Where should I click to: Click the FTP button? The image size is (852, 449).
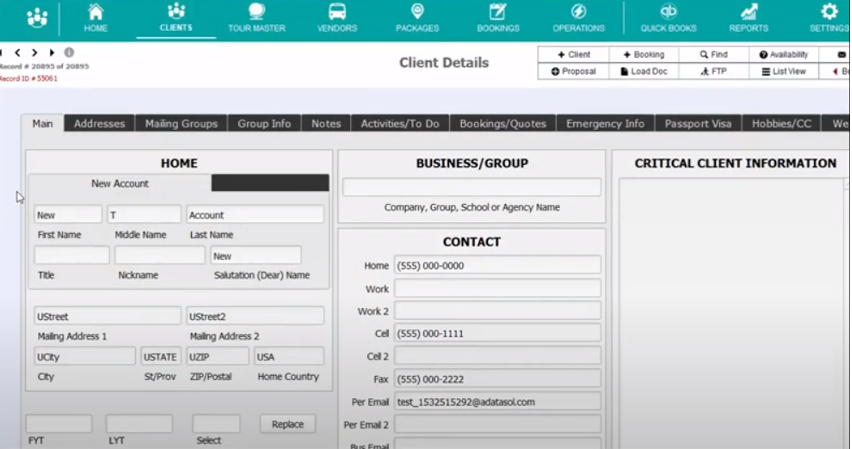(714, 71)
